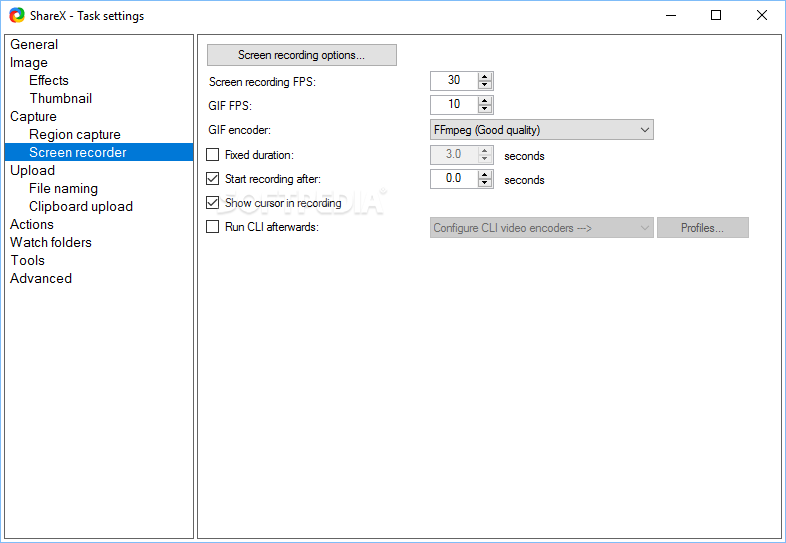The width and height of the screenshot is (786, 543).
Task: Enable Run CLI afterwards checkbox
Action: pyautogui.click(x=213, y=227)
